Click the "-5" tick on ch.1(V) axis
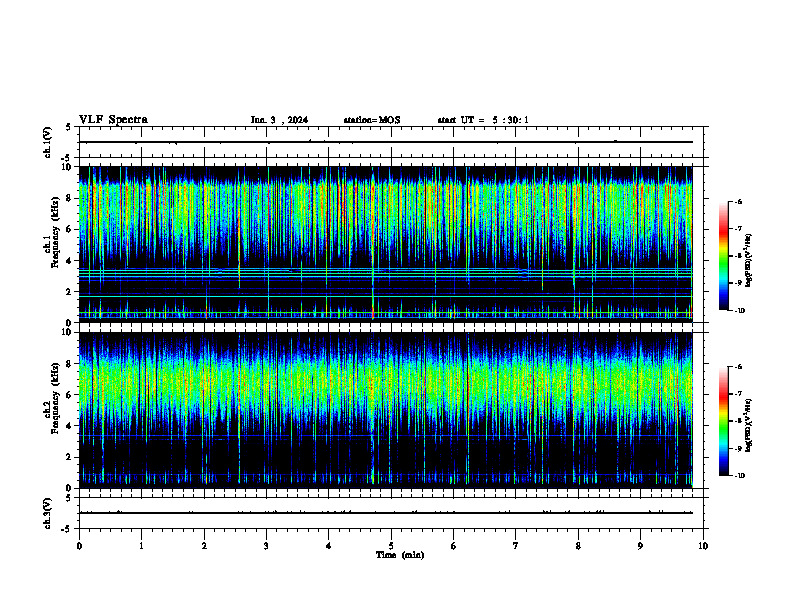The height and width of the screenshot is (612, 792). pyautogui.click(x=67, y=158)
